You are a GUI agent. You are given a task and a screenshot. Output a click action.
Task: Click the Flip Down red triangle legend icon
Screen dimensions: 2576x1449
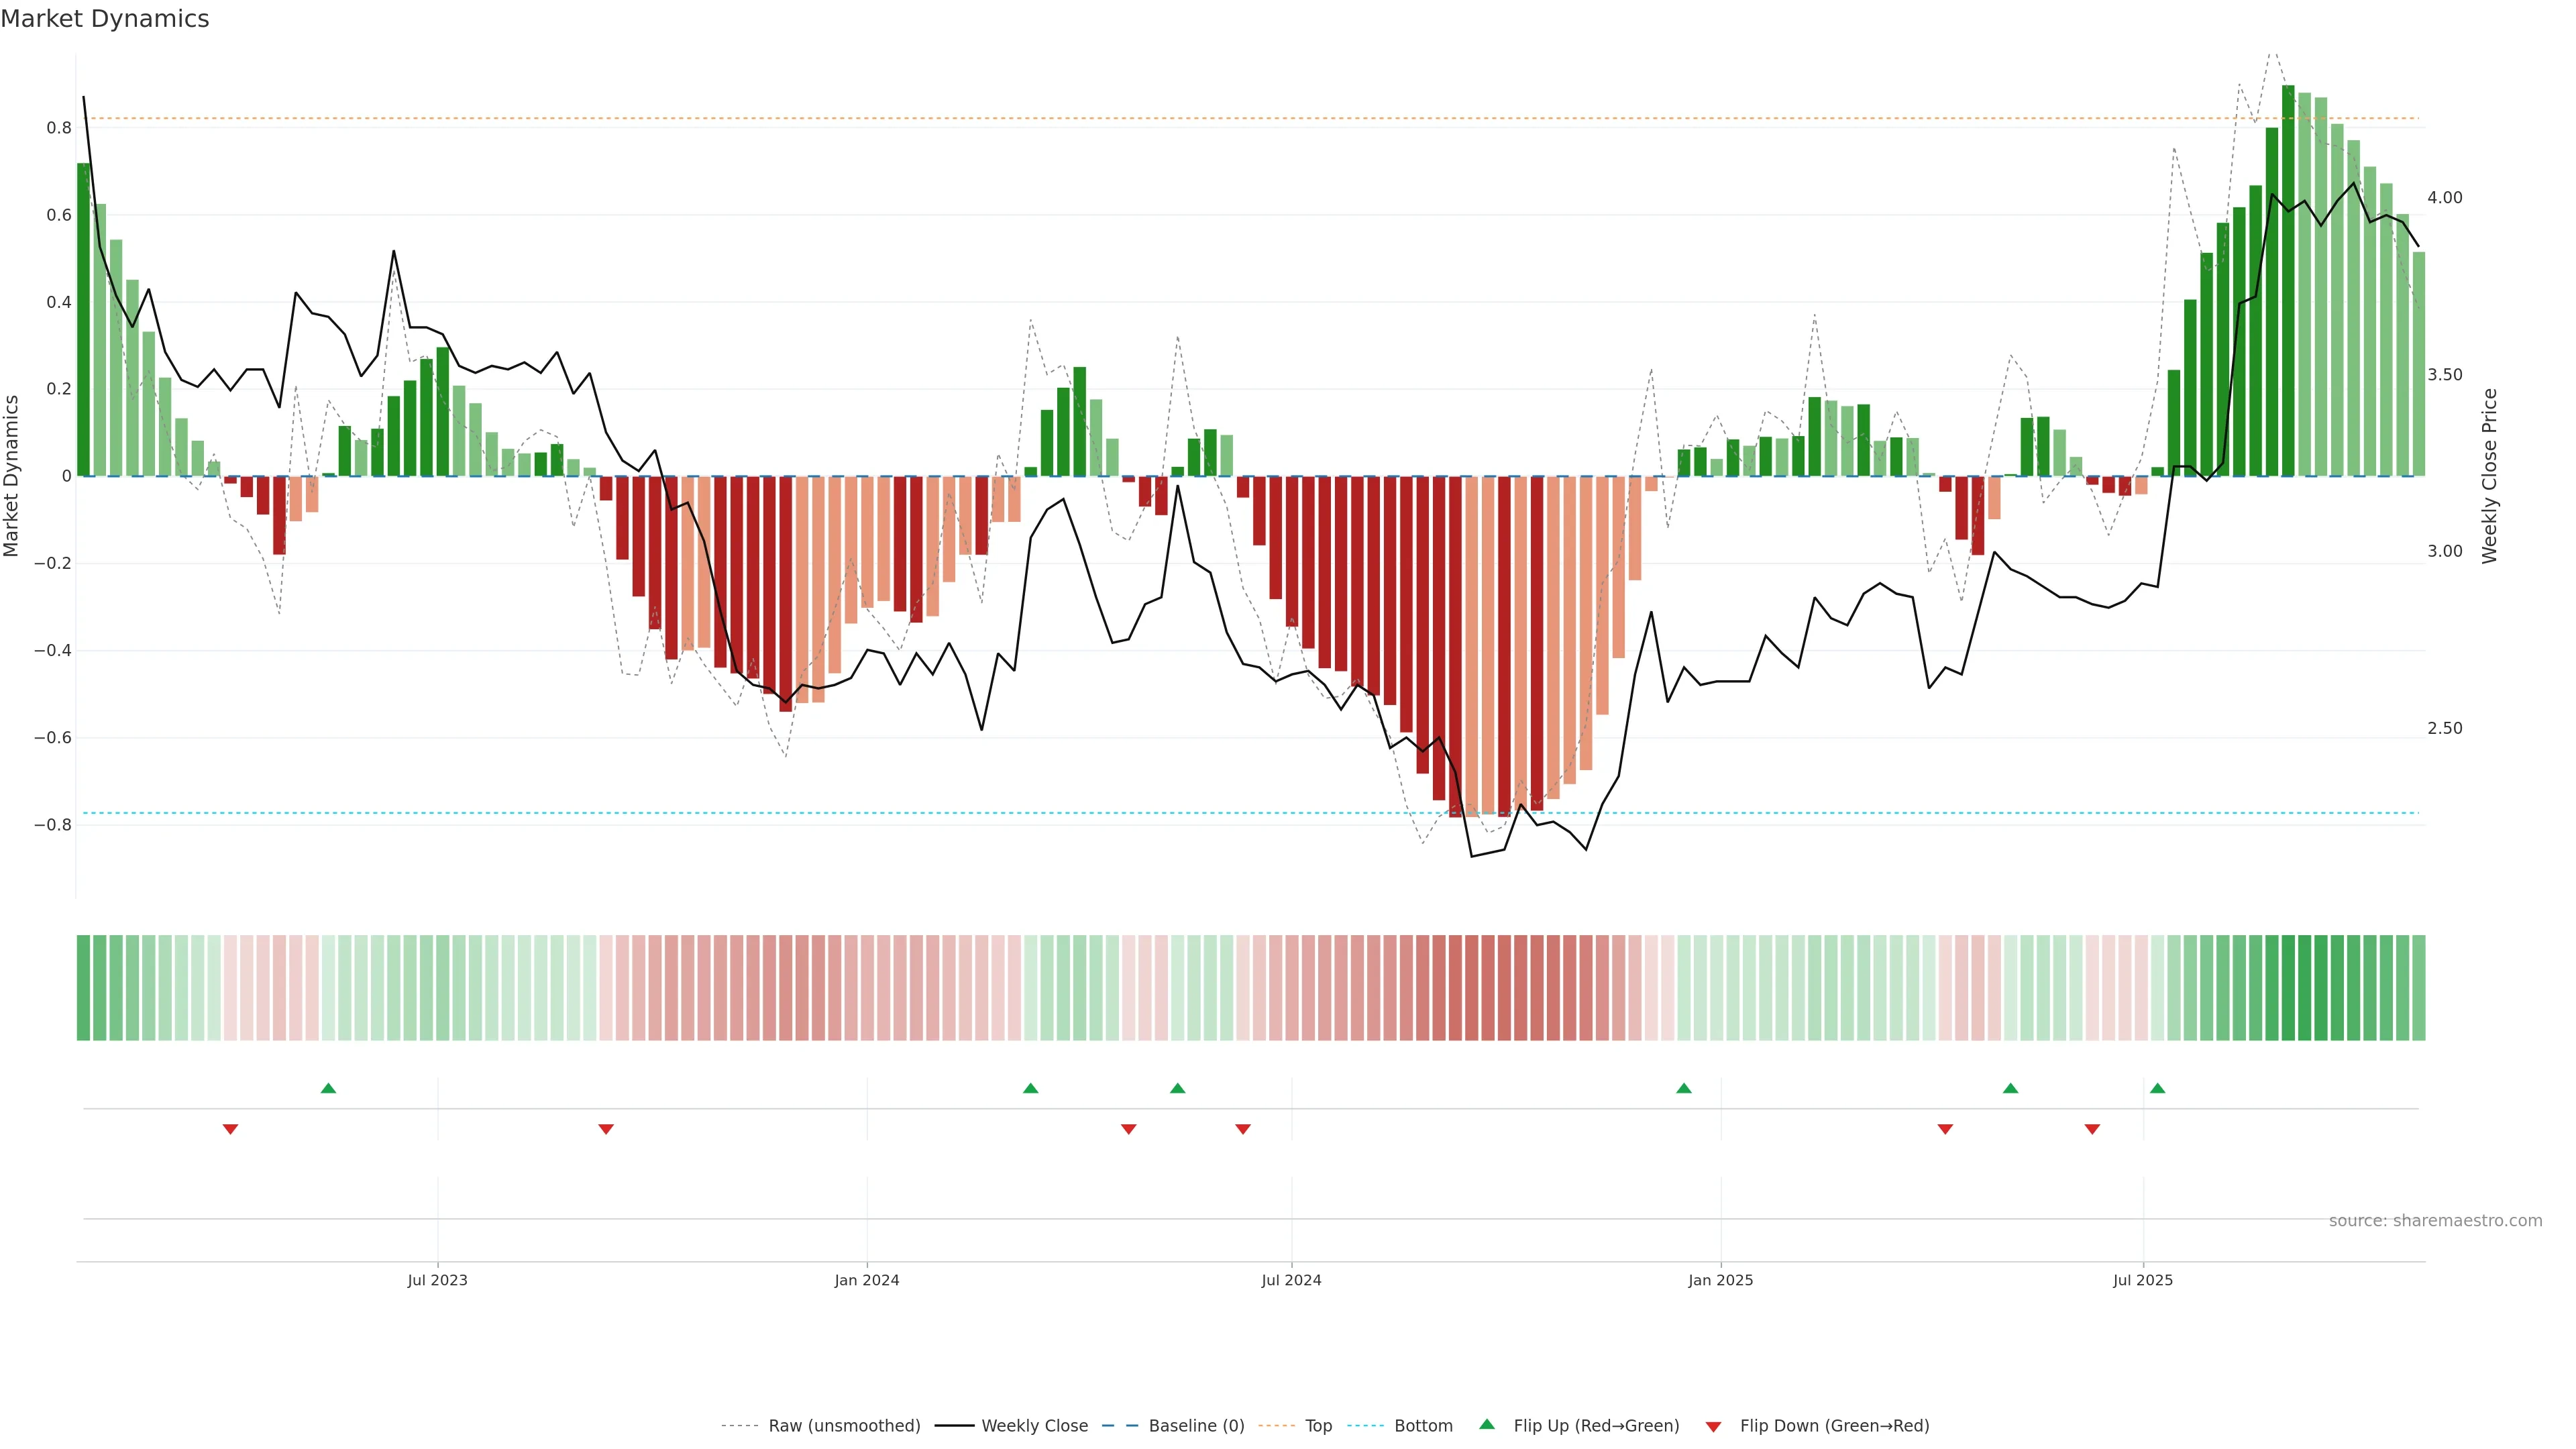pyautogui.click(x=1713, y=1426)
